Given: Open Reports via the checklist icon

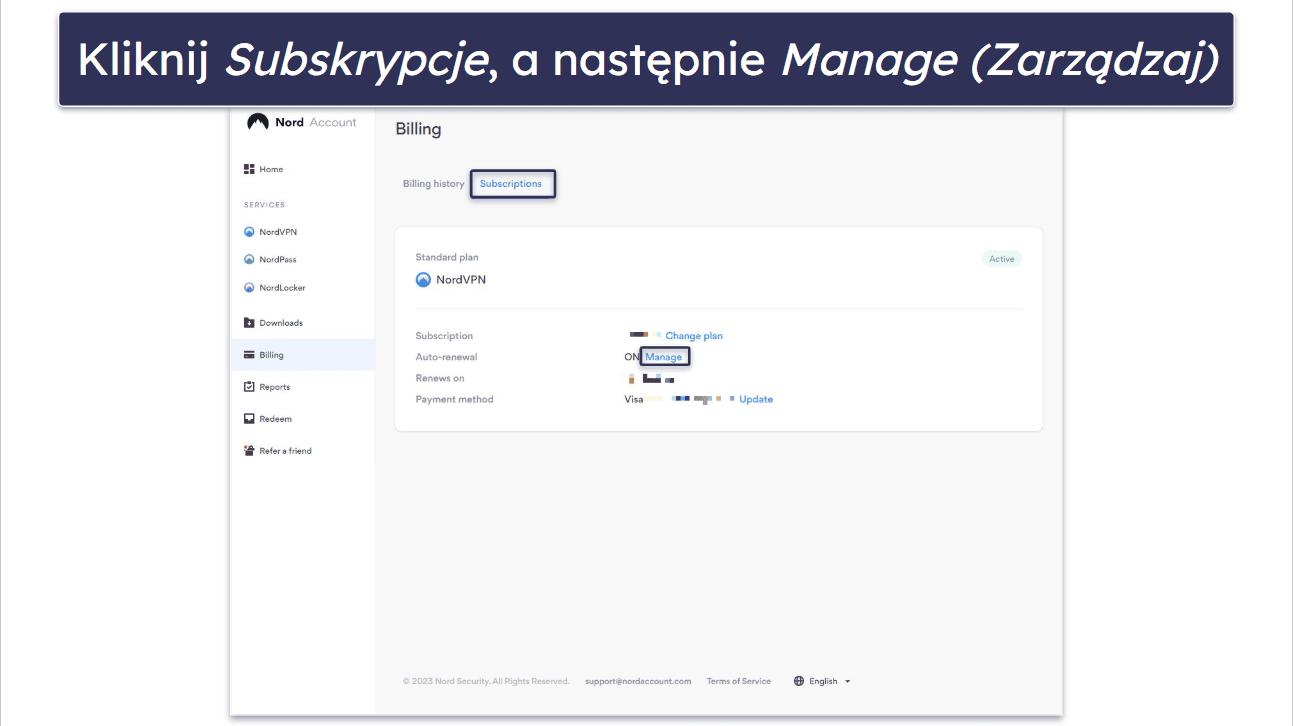Looking at the screenshot, I should tap(249, 387).
